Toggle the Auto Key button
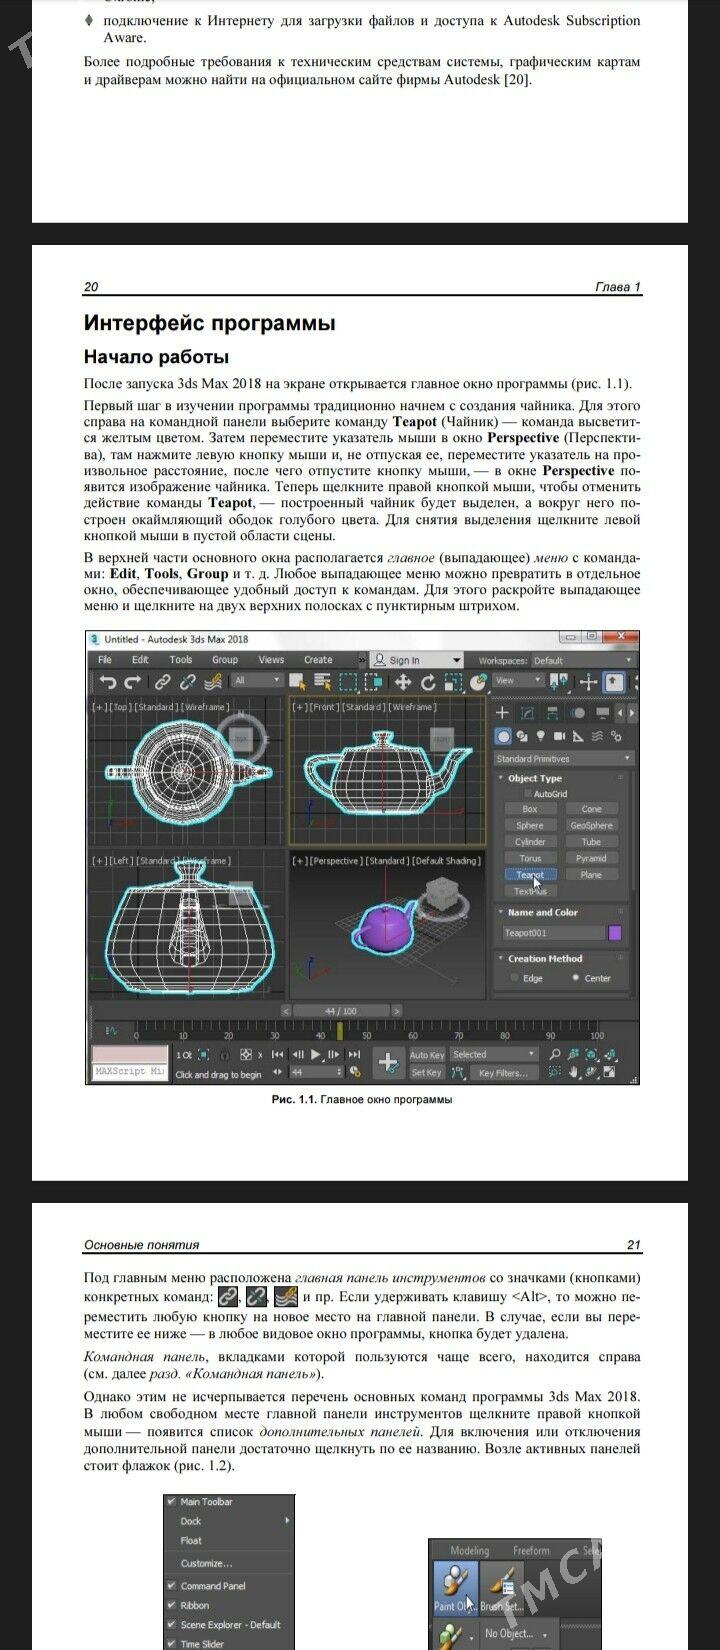This screenshot has width=720, height=1650. pos(426,1054)
